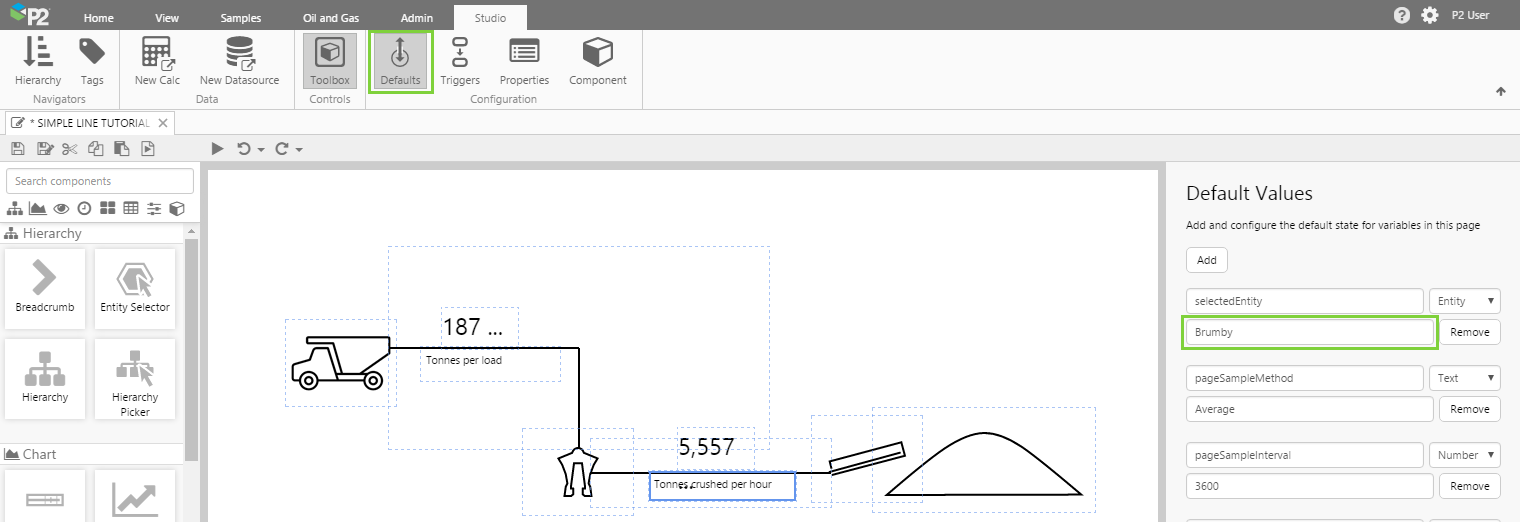This screenshot has width=1520, height=522.
Task: Open the Properties panel from the ribbon
Action: 524,61
